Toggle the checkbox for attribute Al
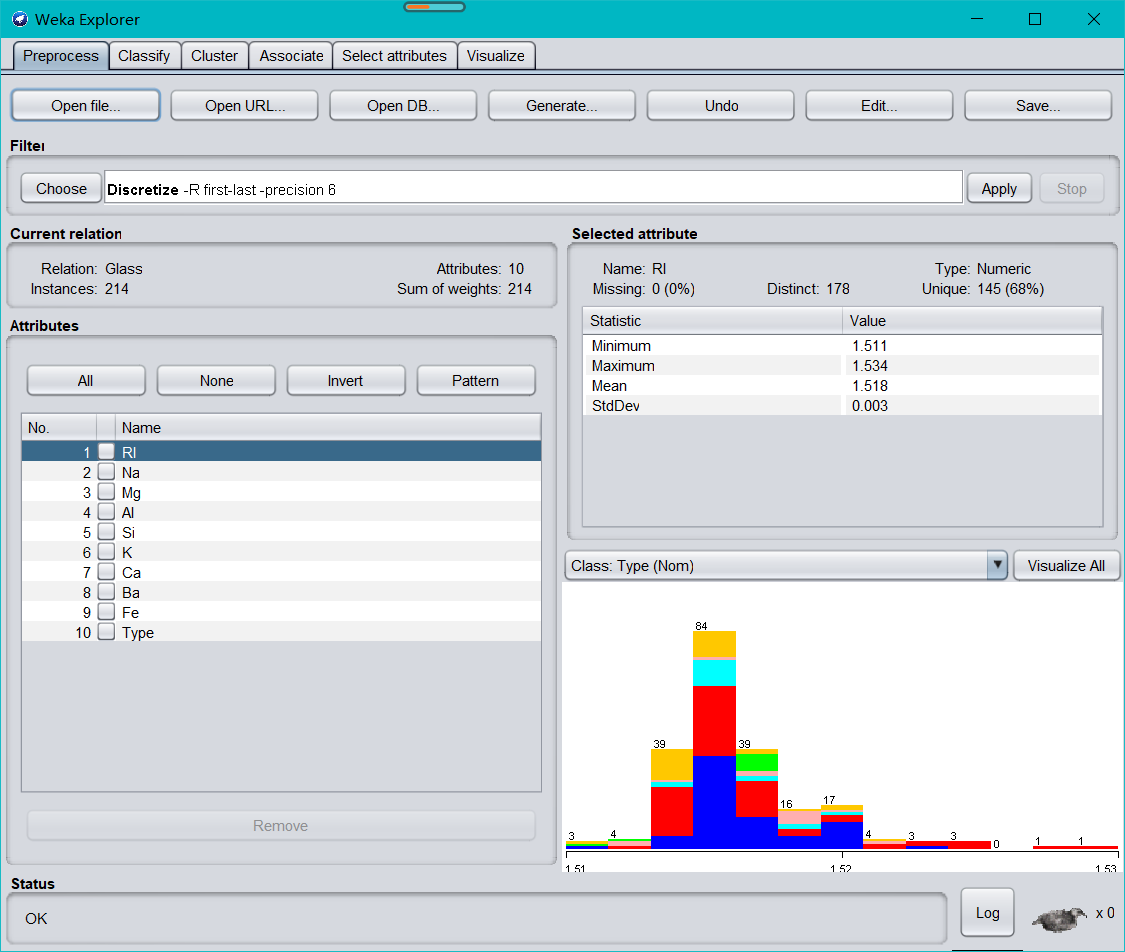Image resolution: width=1125 pixels, height=952 pixels. point(106,512)
